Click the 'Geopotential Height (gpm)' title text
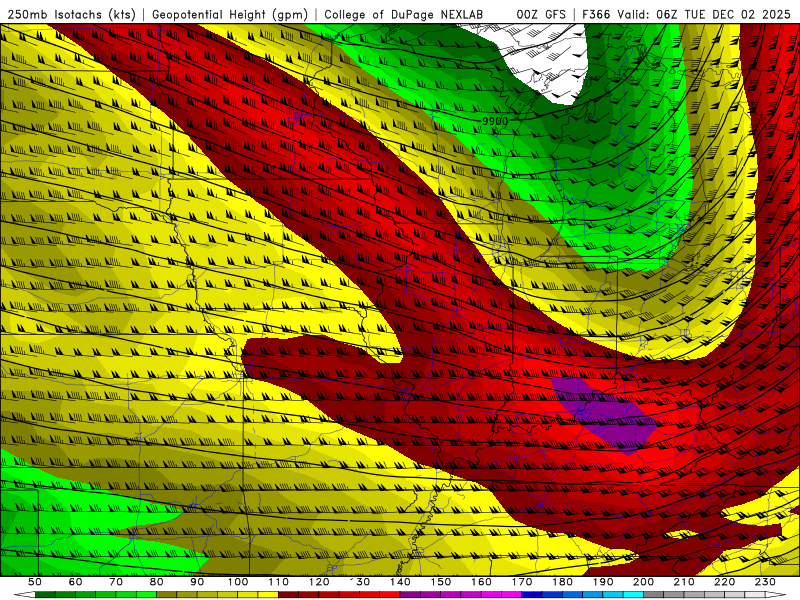The width and height of the screenshot is (800, 600). pyautogui.click(x=230, y=14)
